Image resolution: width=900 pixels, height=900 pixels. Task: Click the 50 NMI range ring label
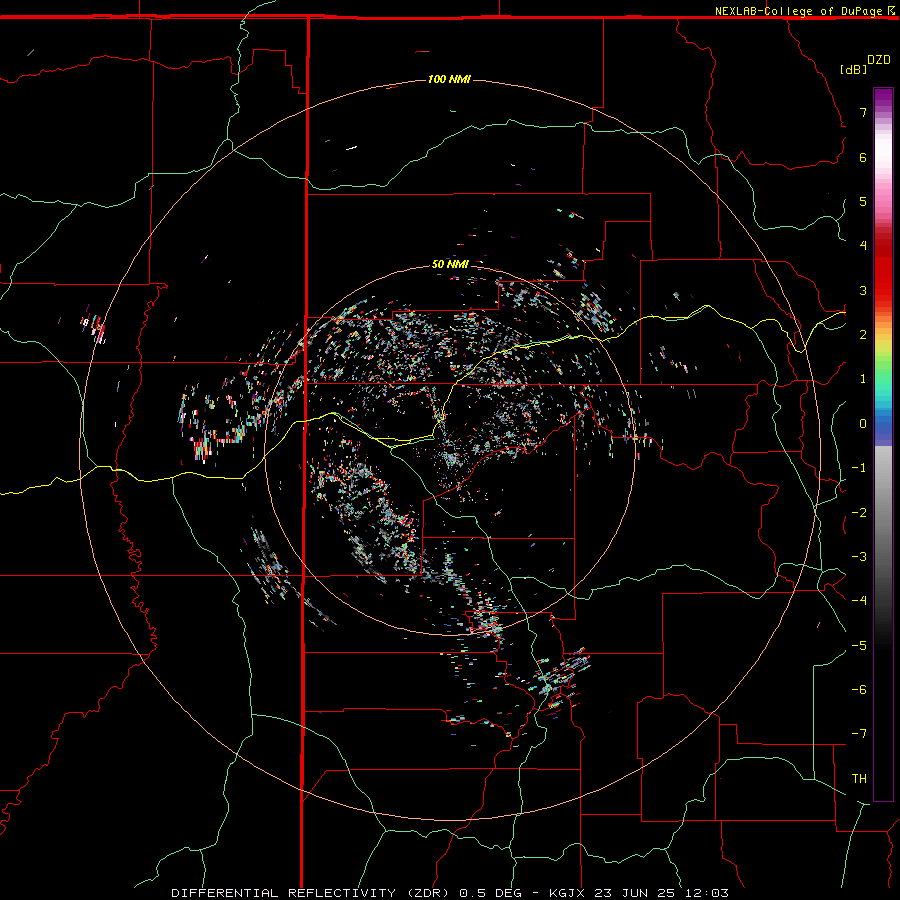[x=450, y=264]
